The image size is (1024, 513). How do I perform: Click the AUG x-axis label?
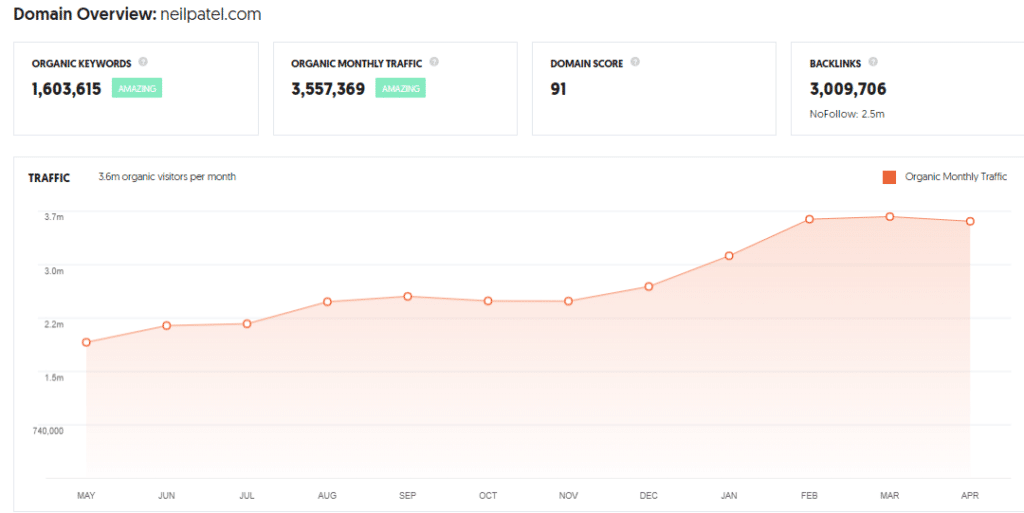point(327,496)
